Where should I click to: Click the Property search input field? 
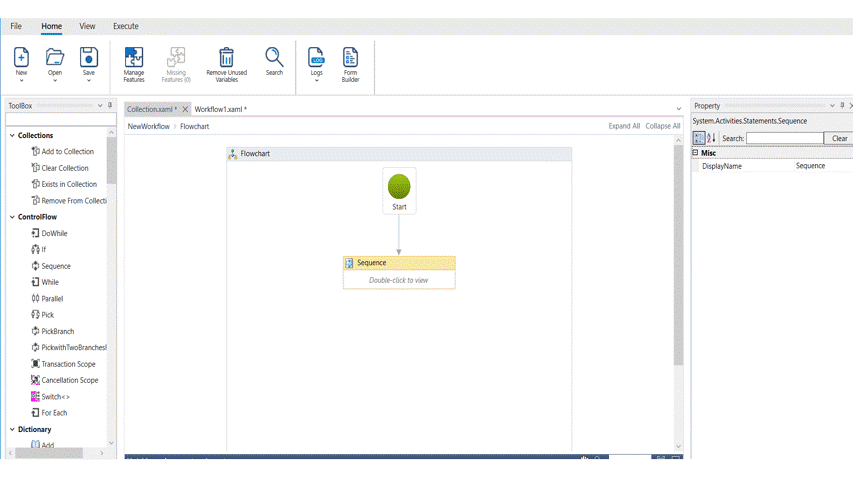pos(784,138)
